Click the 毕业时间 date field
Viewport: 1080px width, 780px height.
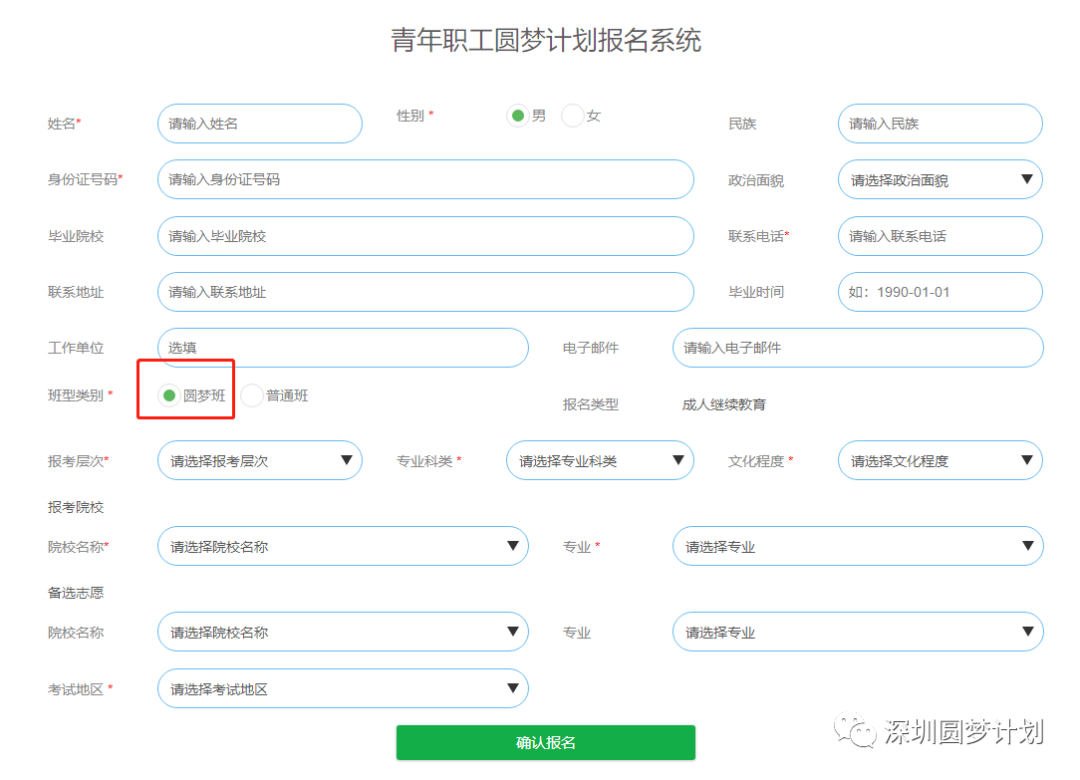tap(938, 292)
